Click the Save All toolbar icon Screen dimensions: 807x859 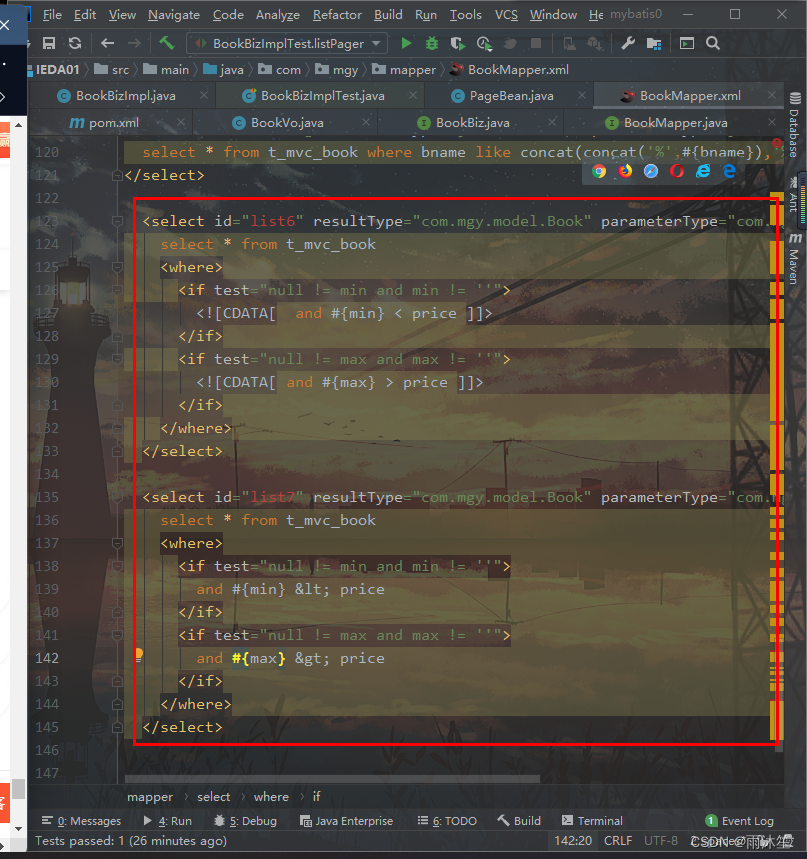pyautogui.click(x=49, y=43)
